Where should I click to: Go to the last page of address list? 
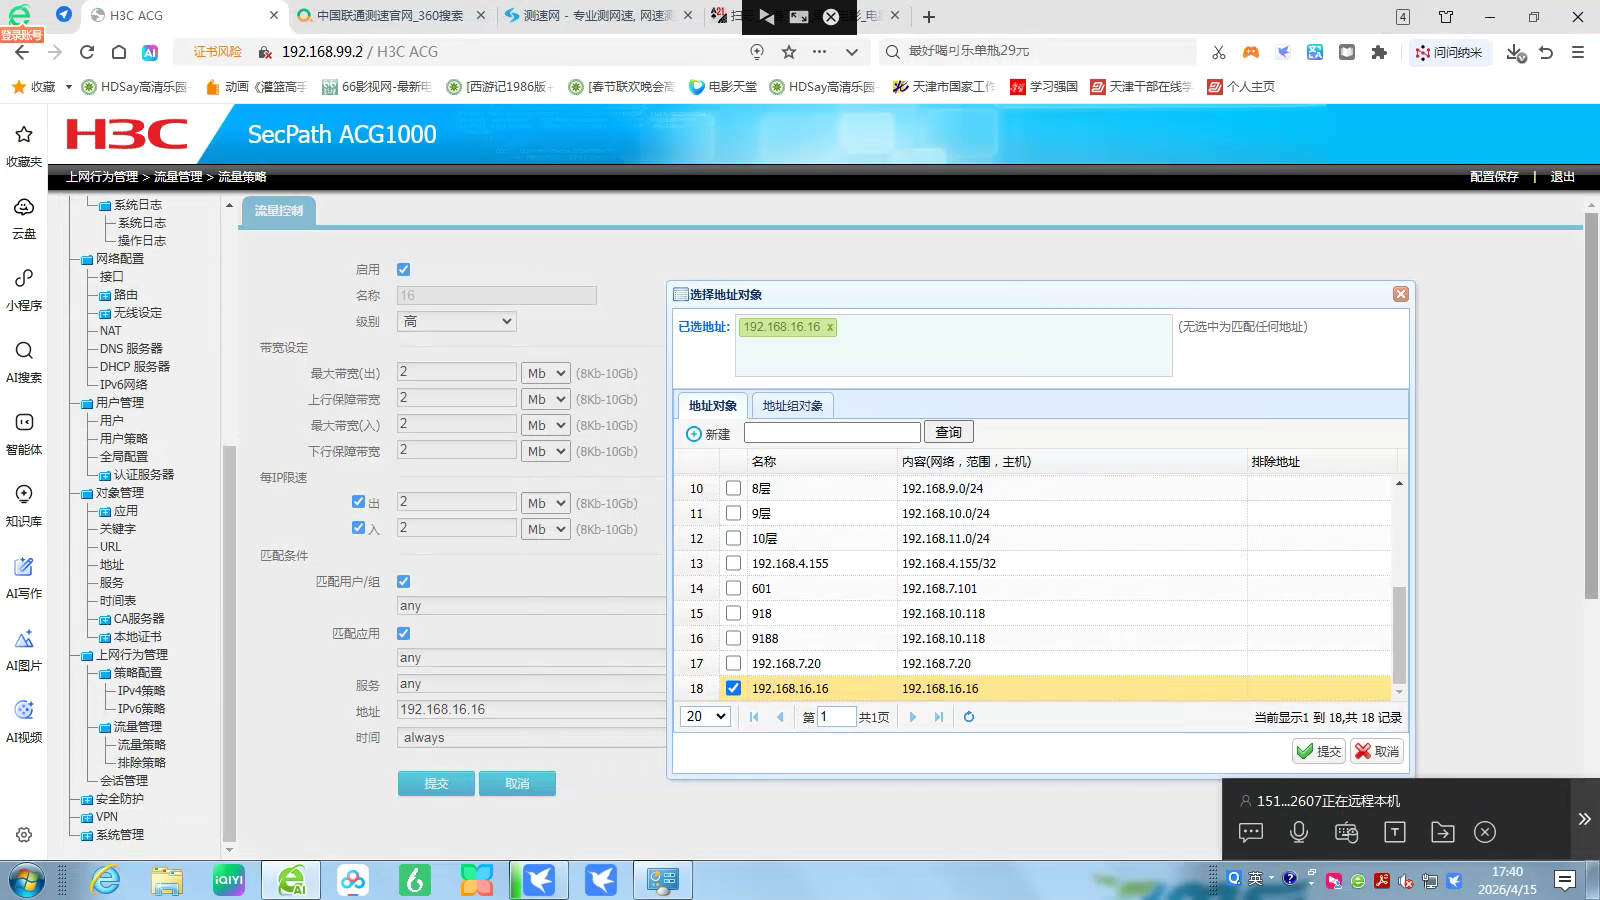938,717
